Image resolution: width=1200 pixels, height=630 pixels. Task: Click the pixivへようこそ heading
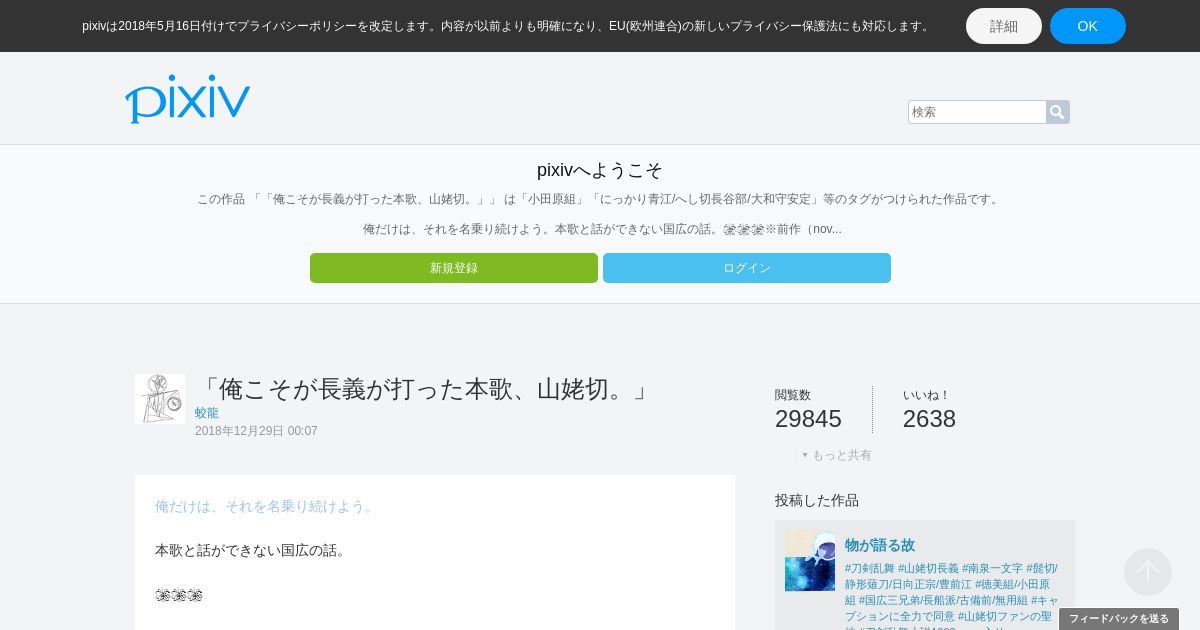600,170
